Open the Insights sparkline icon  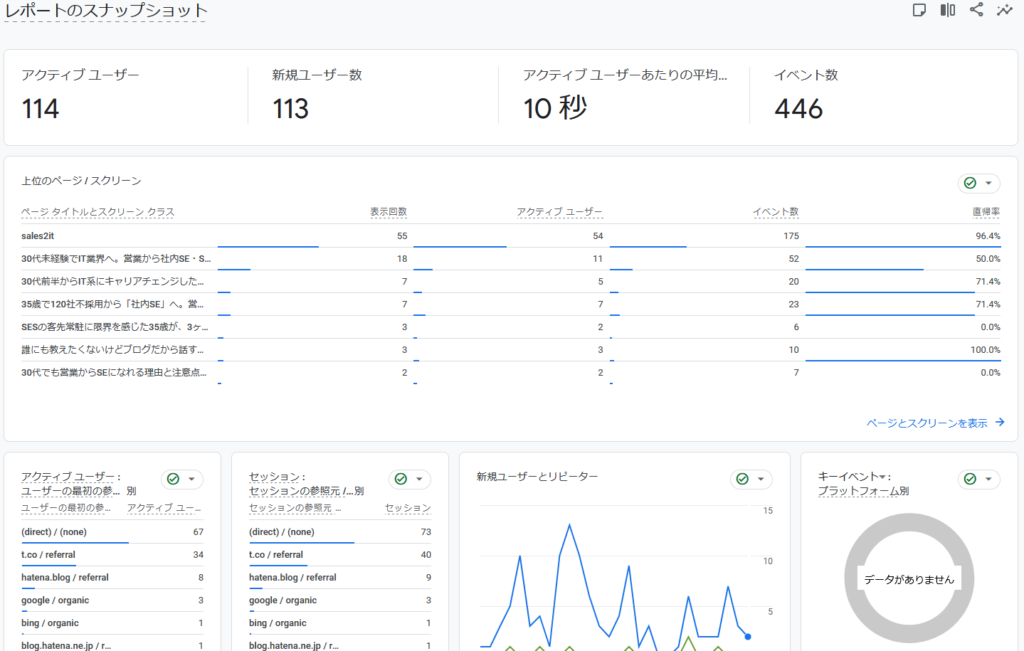click(1005, 10)
